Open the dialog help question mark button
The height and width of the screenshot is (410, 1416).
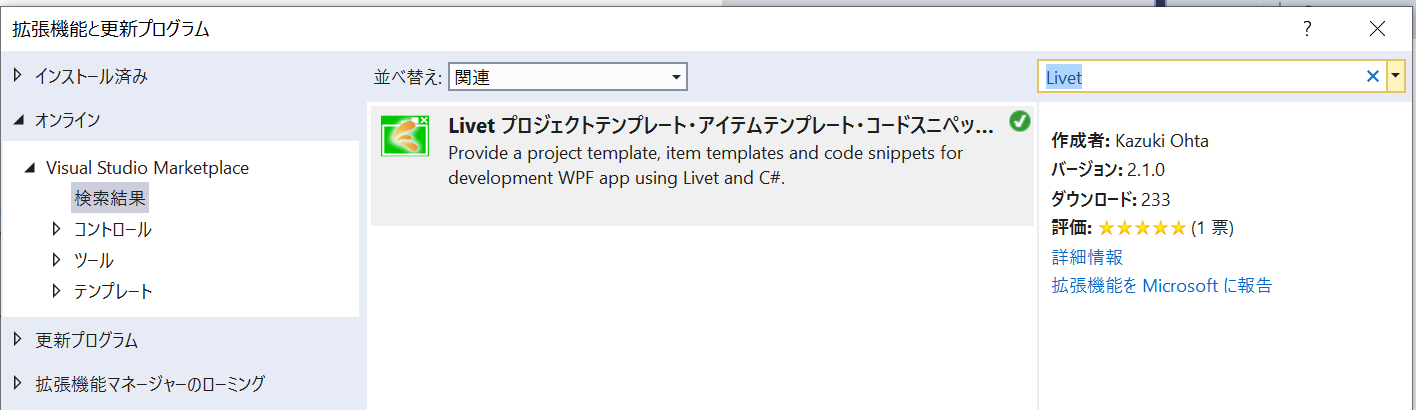click(1306, 29)
